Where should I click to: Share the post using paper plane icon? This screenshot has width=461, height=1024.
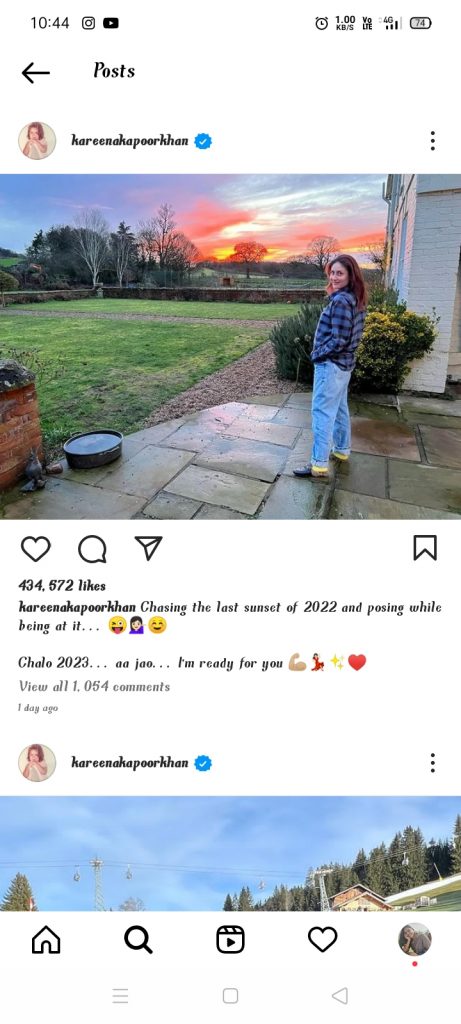click(148, 548)
